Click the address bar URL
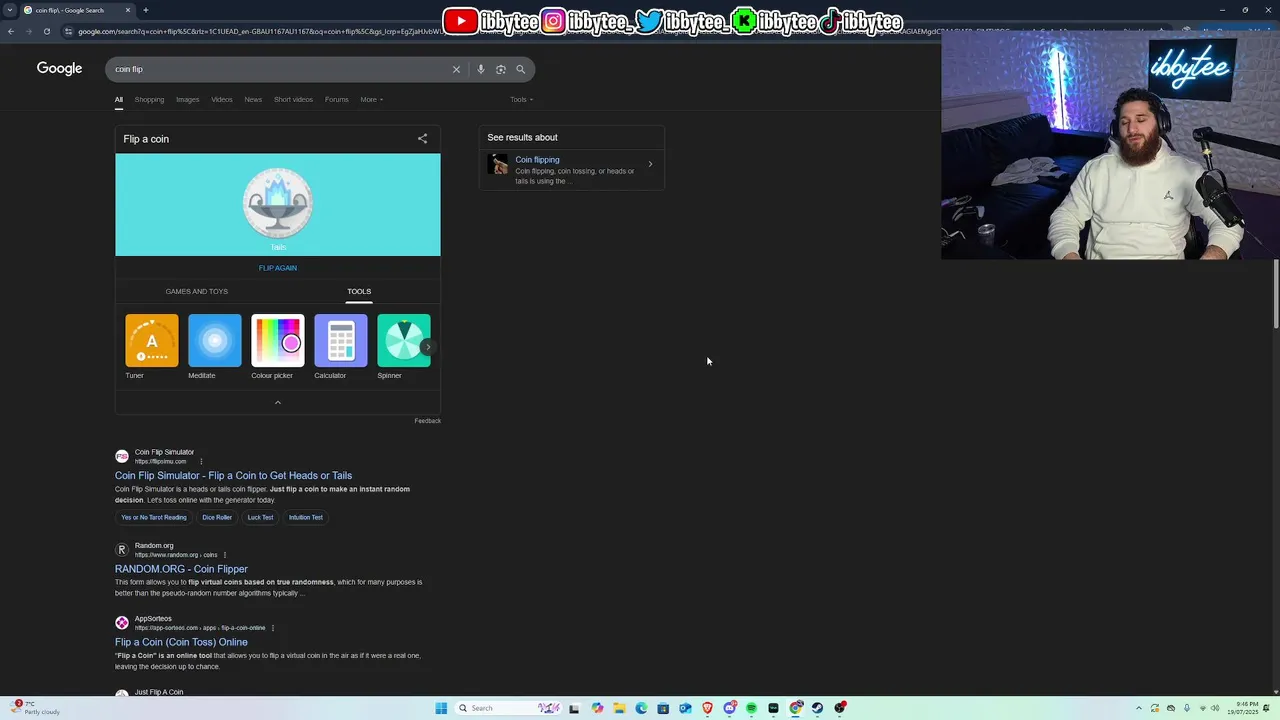The image size is (1280, 720). (x=260, y=31)
